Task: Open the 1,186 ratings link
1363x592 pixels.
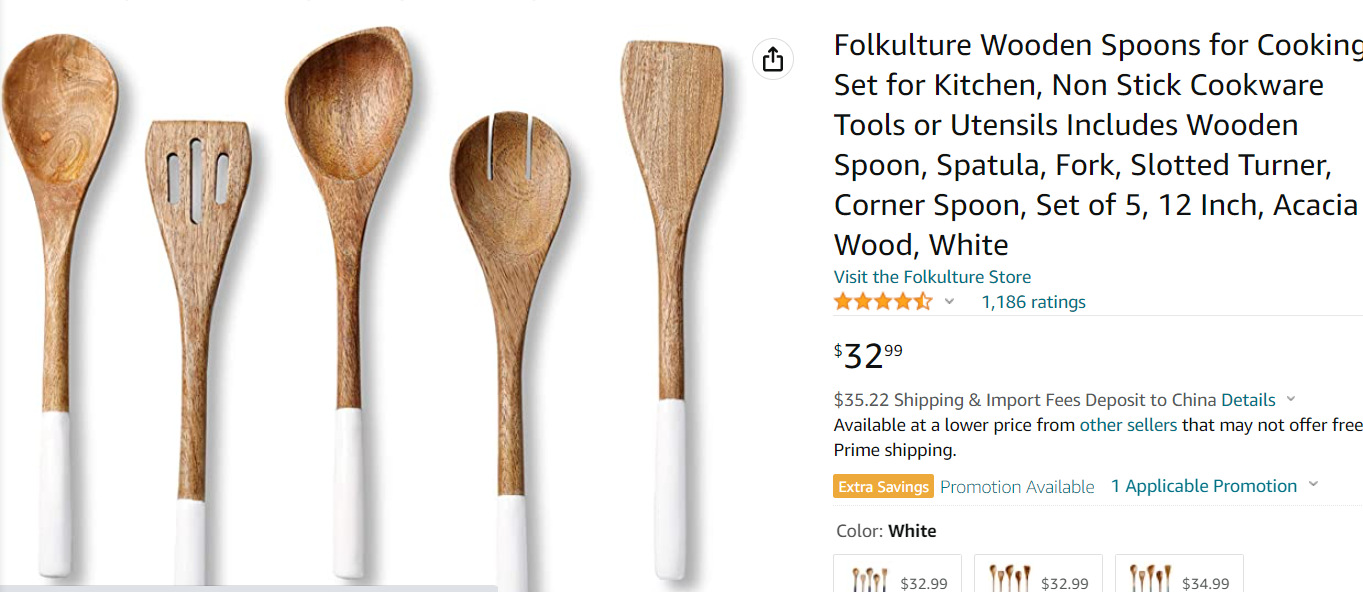Action: click(x=1033, y=302)
